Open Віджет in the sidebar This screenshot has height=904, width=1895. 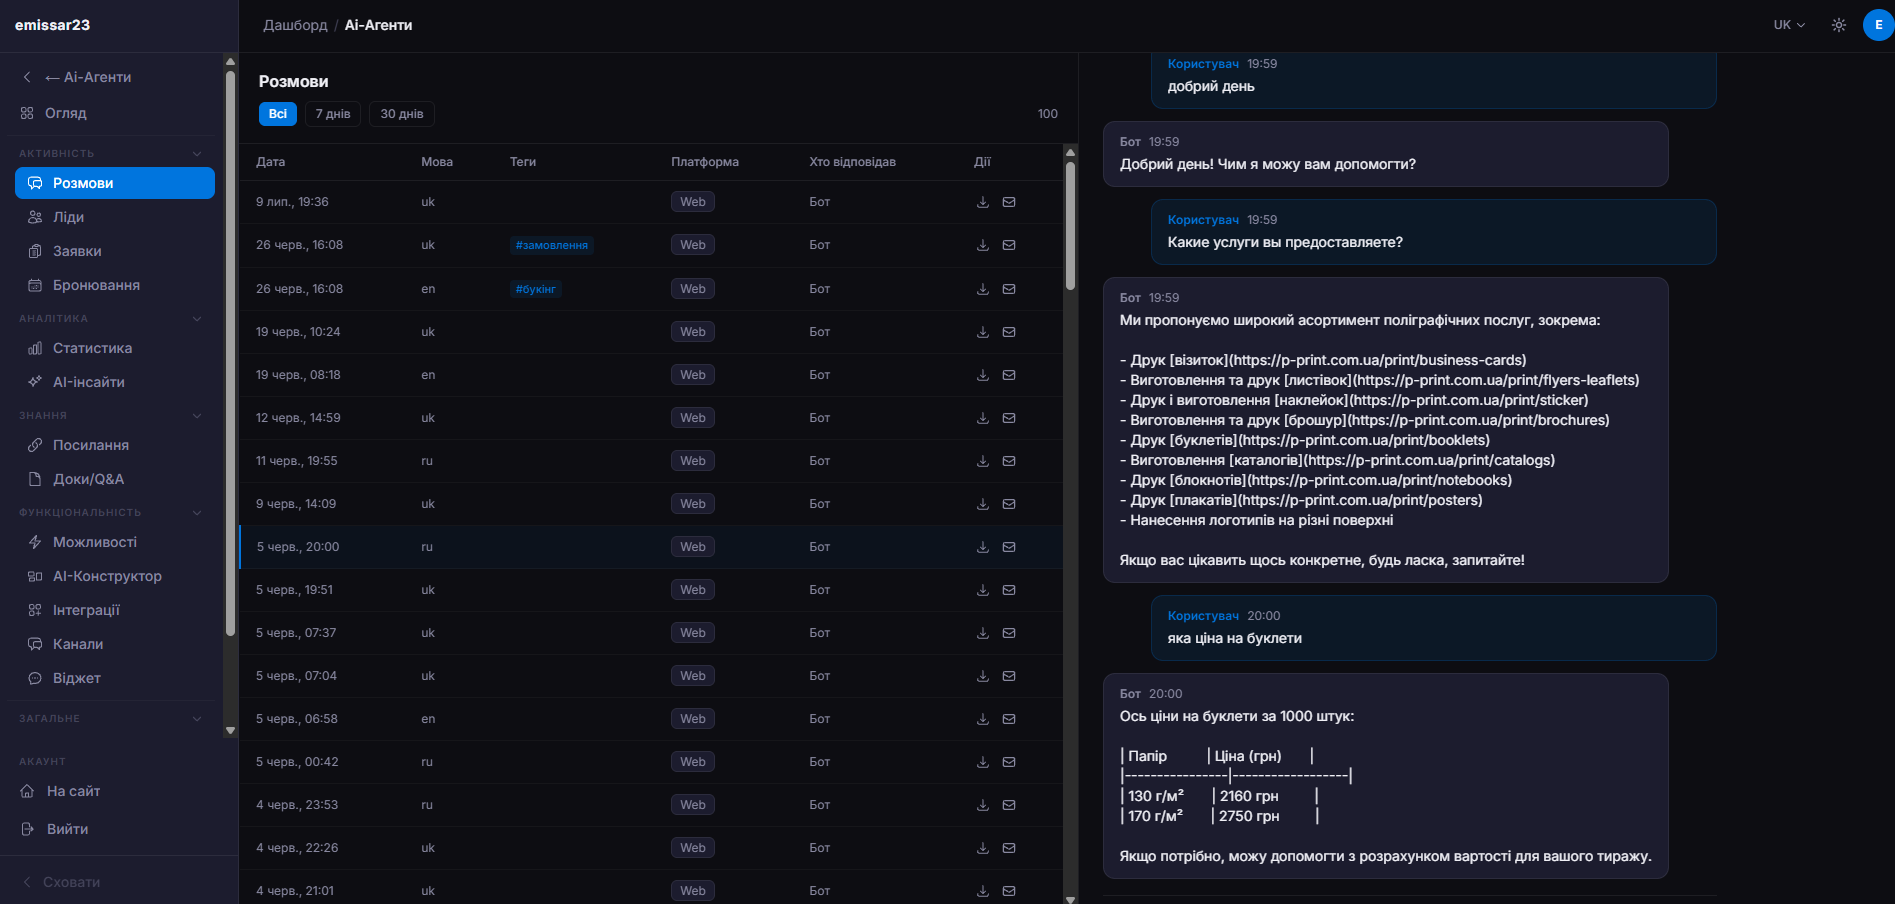pos(115,678)
